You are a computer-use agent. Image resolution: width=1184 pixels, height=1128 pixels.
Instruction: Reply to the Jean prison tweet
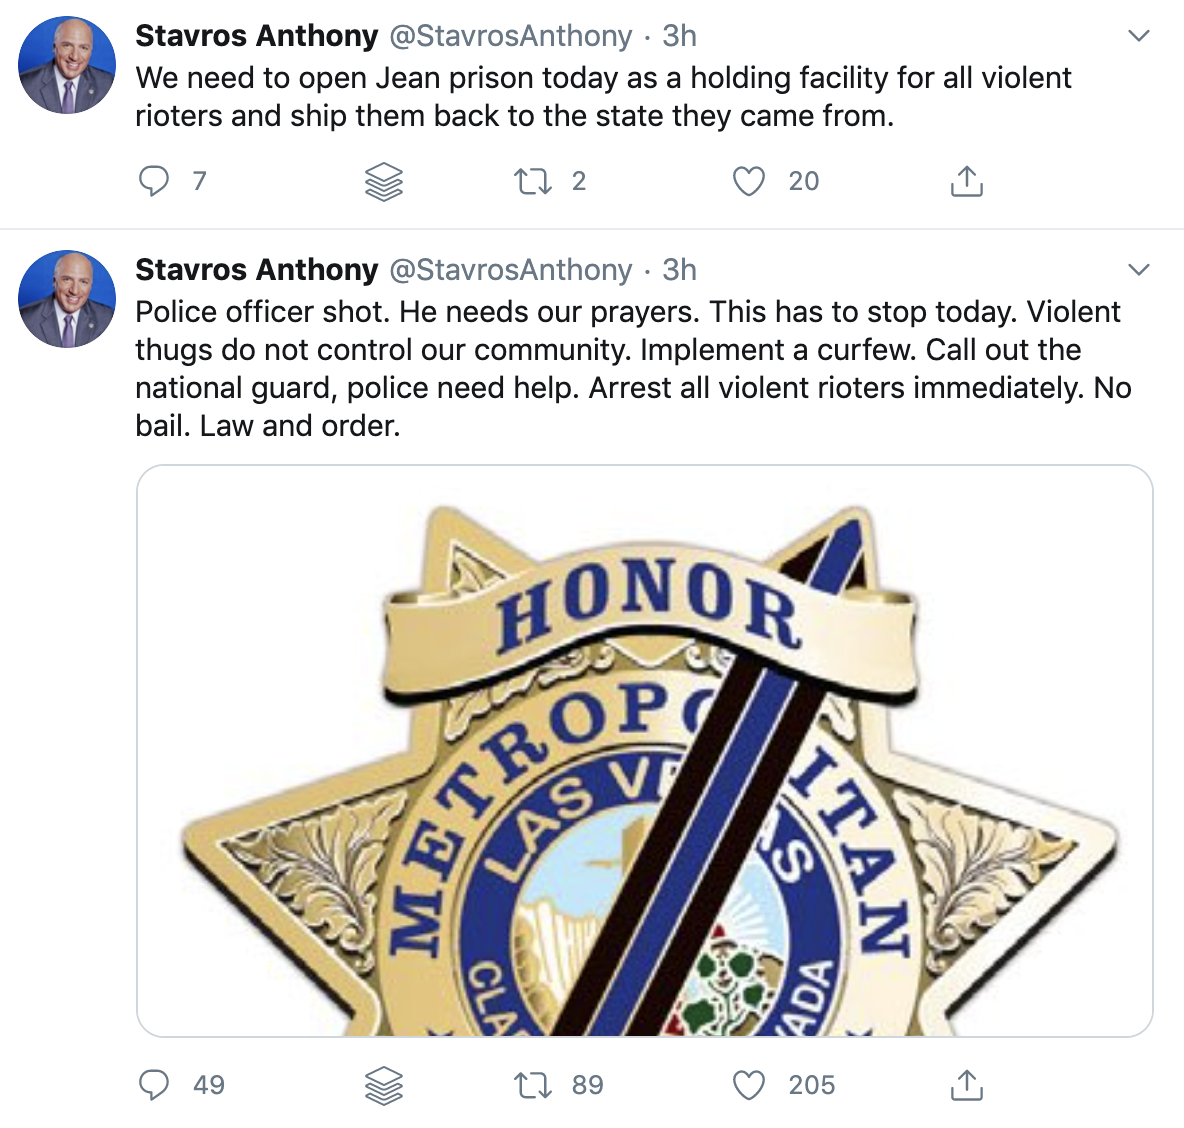coord(154,181)
